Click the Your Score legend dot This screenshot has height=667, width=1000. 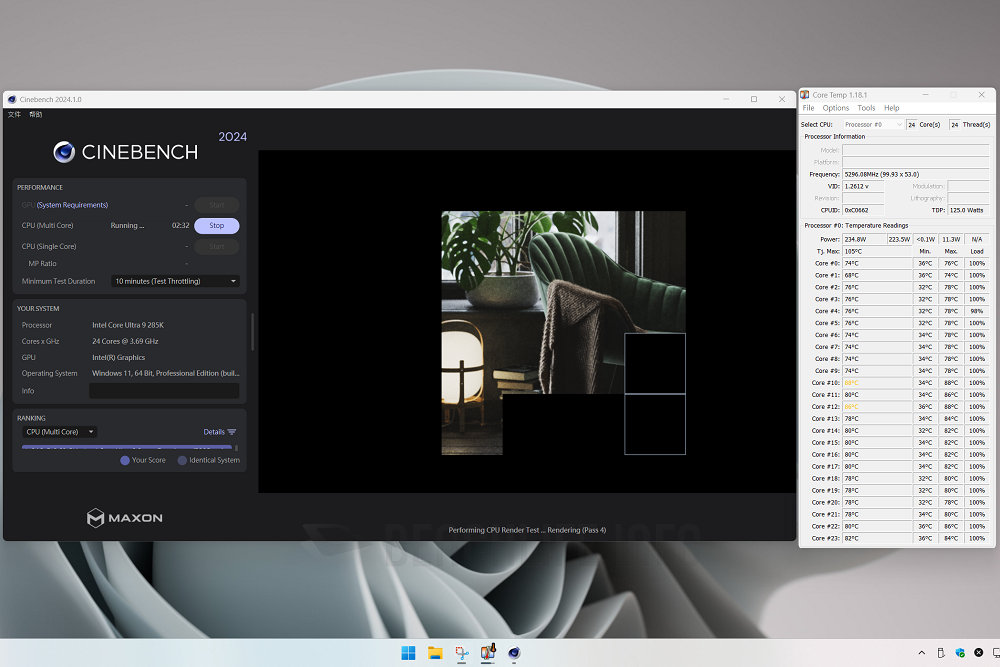pyautogui.click(x=125, y=460)
